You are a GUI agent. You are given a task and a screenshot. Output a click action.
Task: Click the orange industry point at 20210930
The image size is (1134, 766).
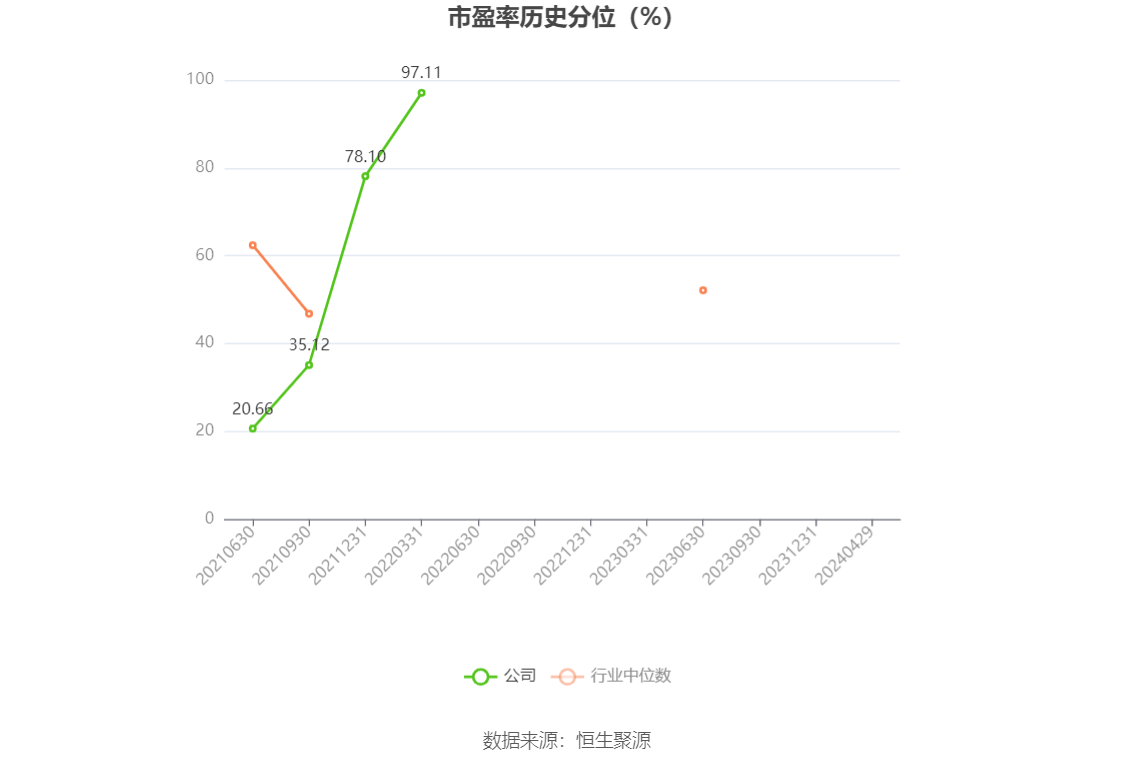click(x=309, y=314)
